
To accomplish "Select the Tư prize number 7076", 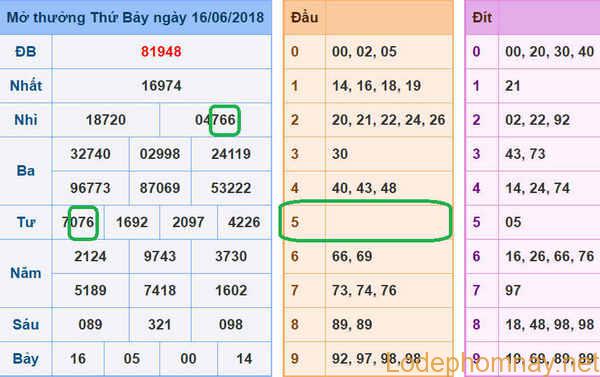I will point(78,222).
